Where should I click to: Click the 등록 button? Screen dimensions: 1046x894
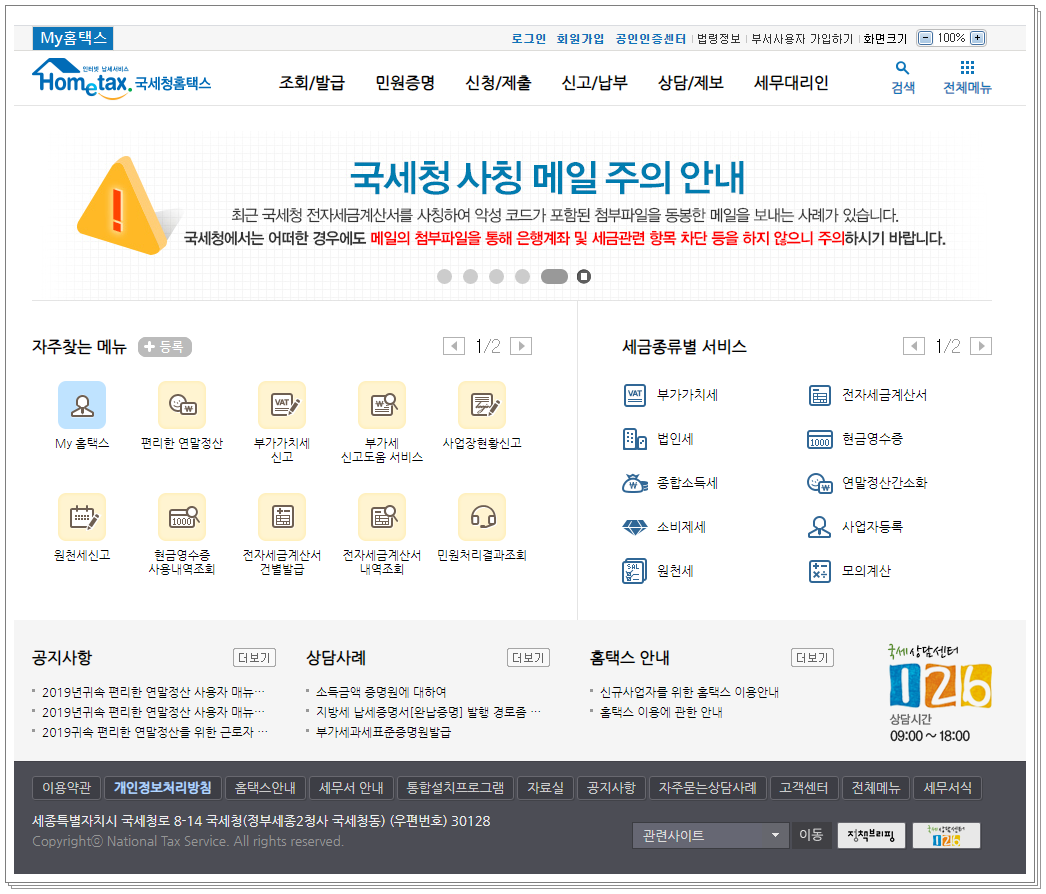165,347
